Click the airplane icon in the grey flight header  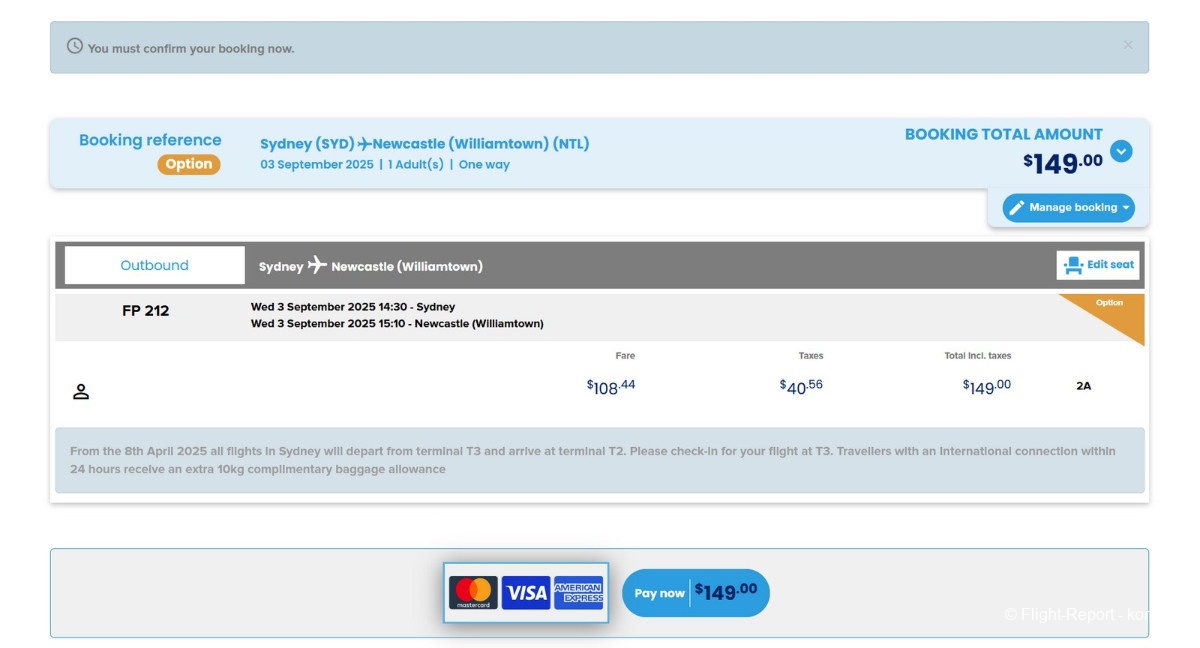click(x=317, y=265)
